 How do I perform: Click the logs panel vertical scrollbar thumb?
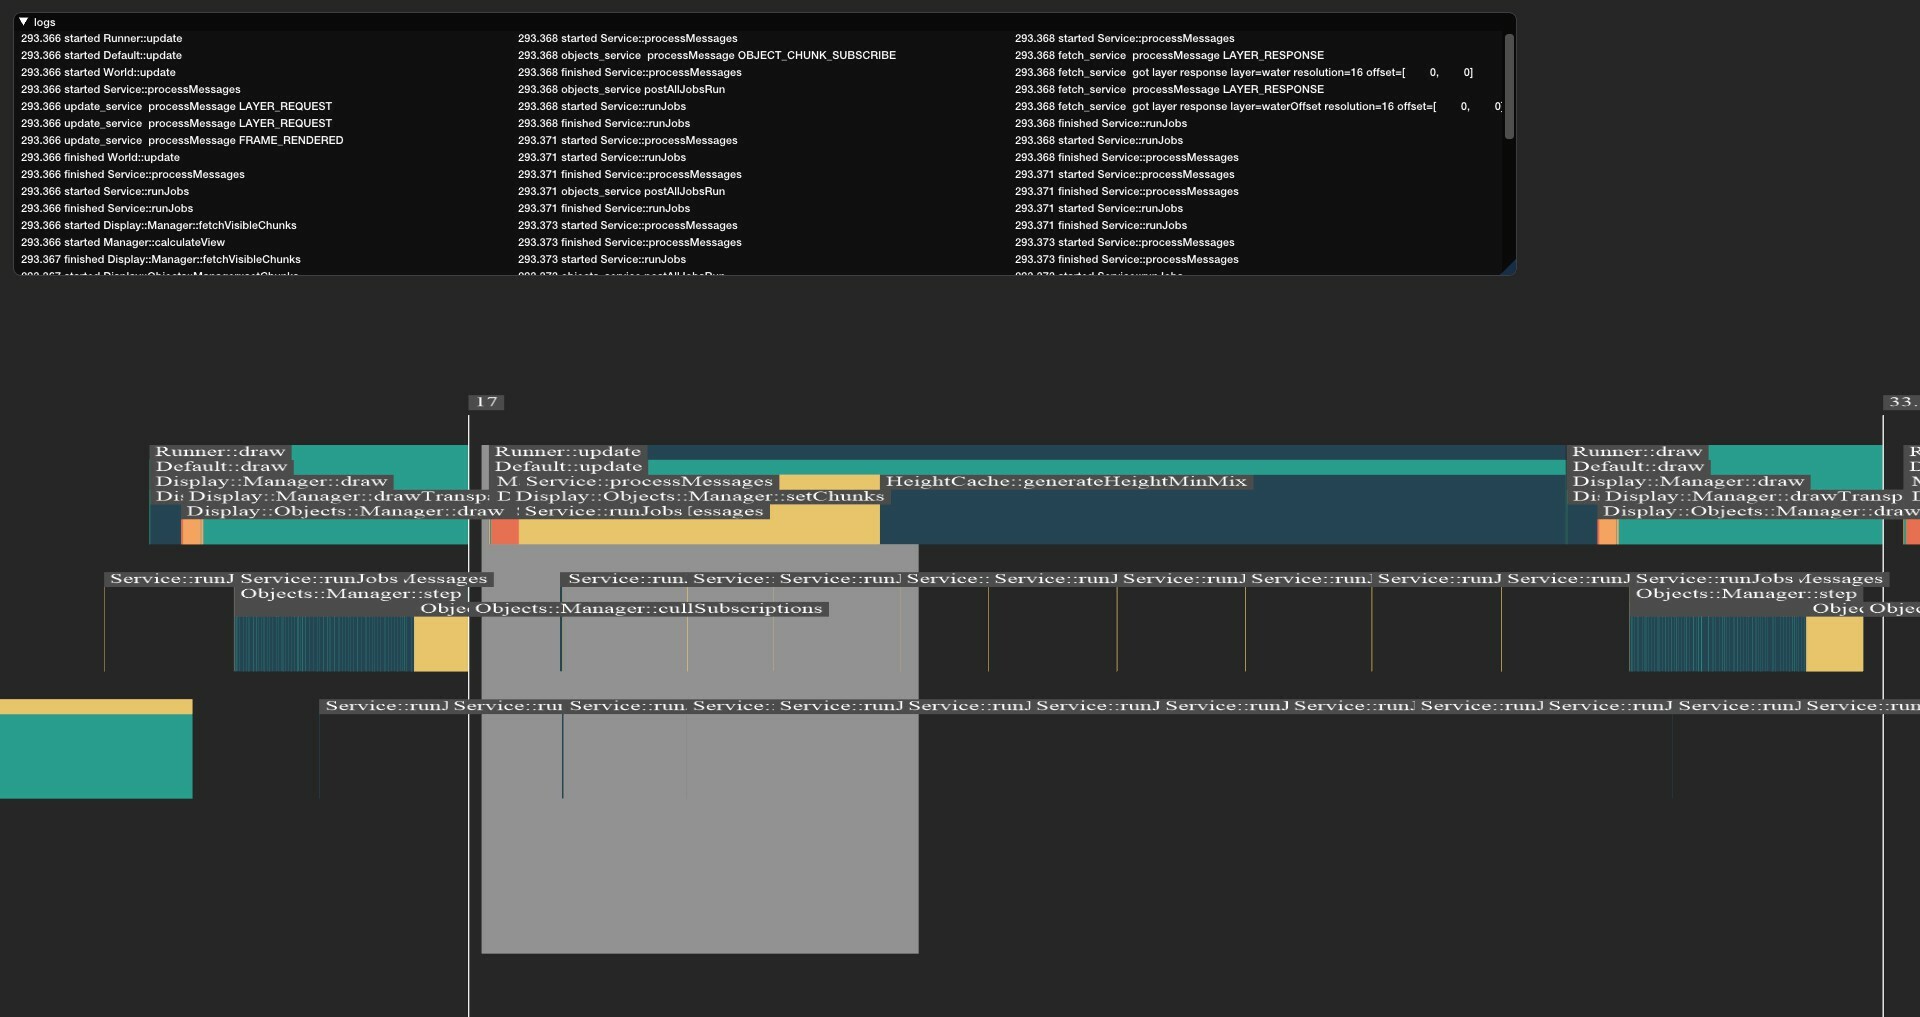tap(1508, 86)
